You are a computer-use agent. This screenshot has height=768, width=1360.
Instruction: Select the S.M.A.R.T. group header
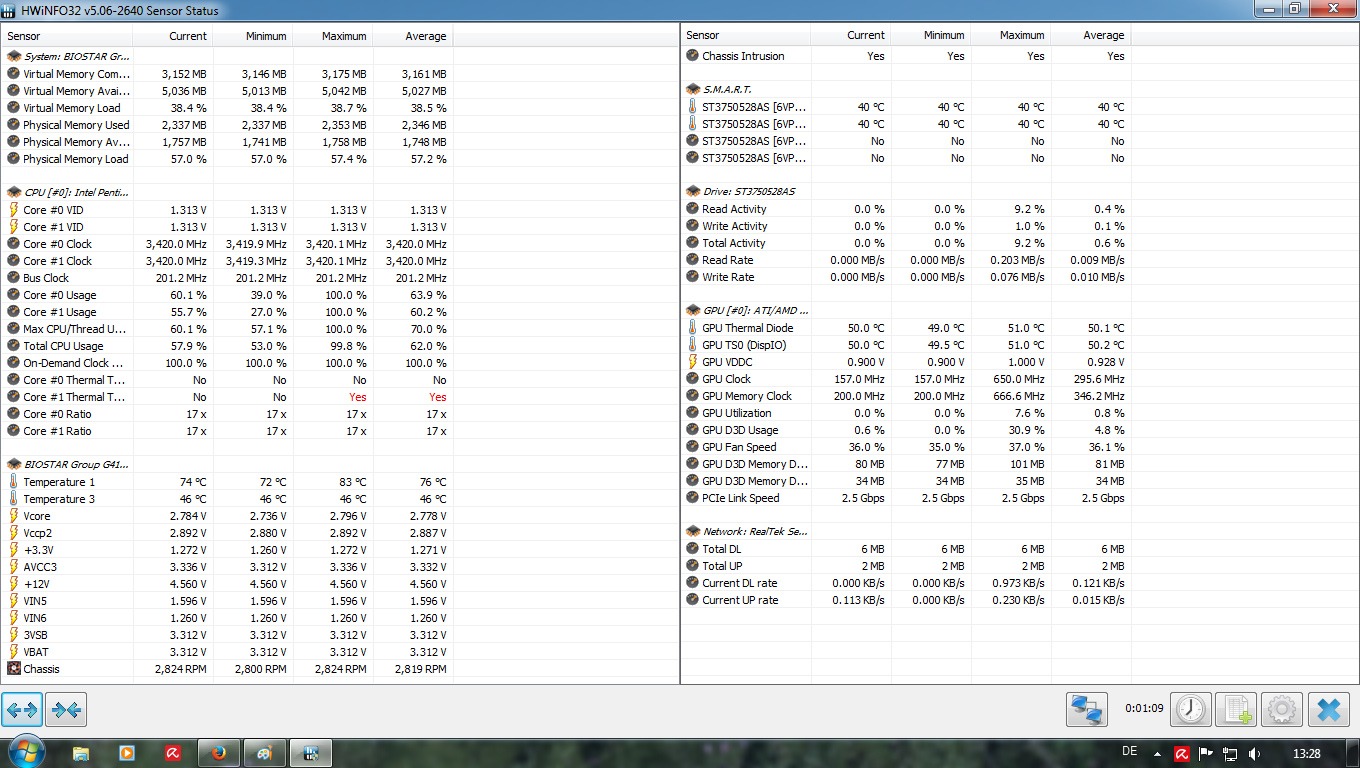(906, 90)
